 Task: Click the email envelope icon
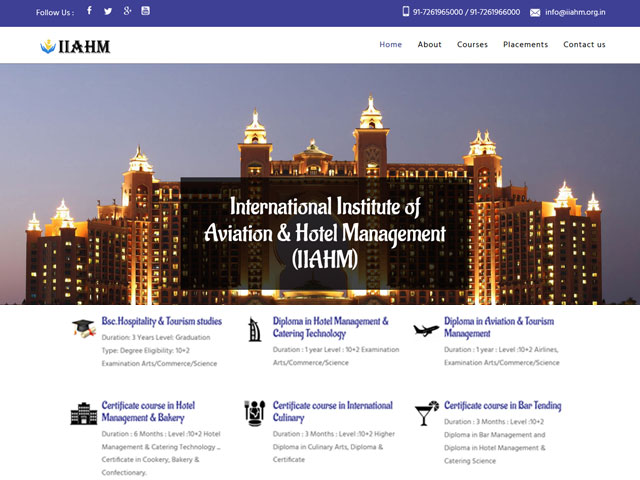click(x=535, y=13)
